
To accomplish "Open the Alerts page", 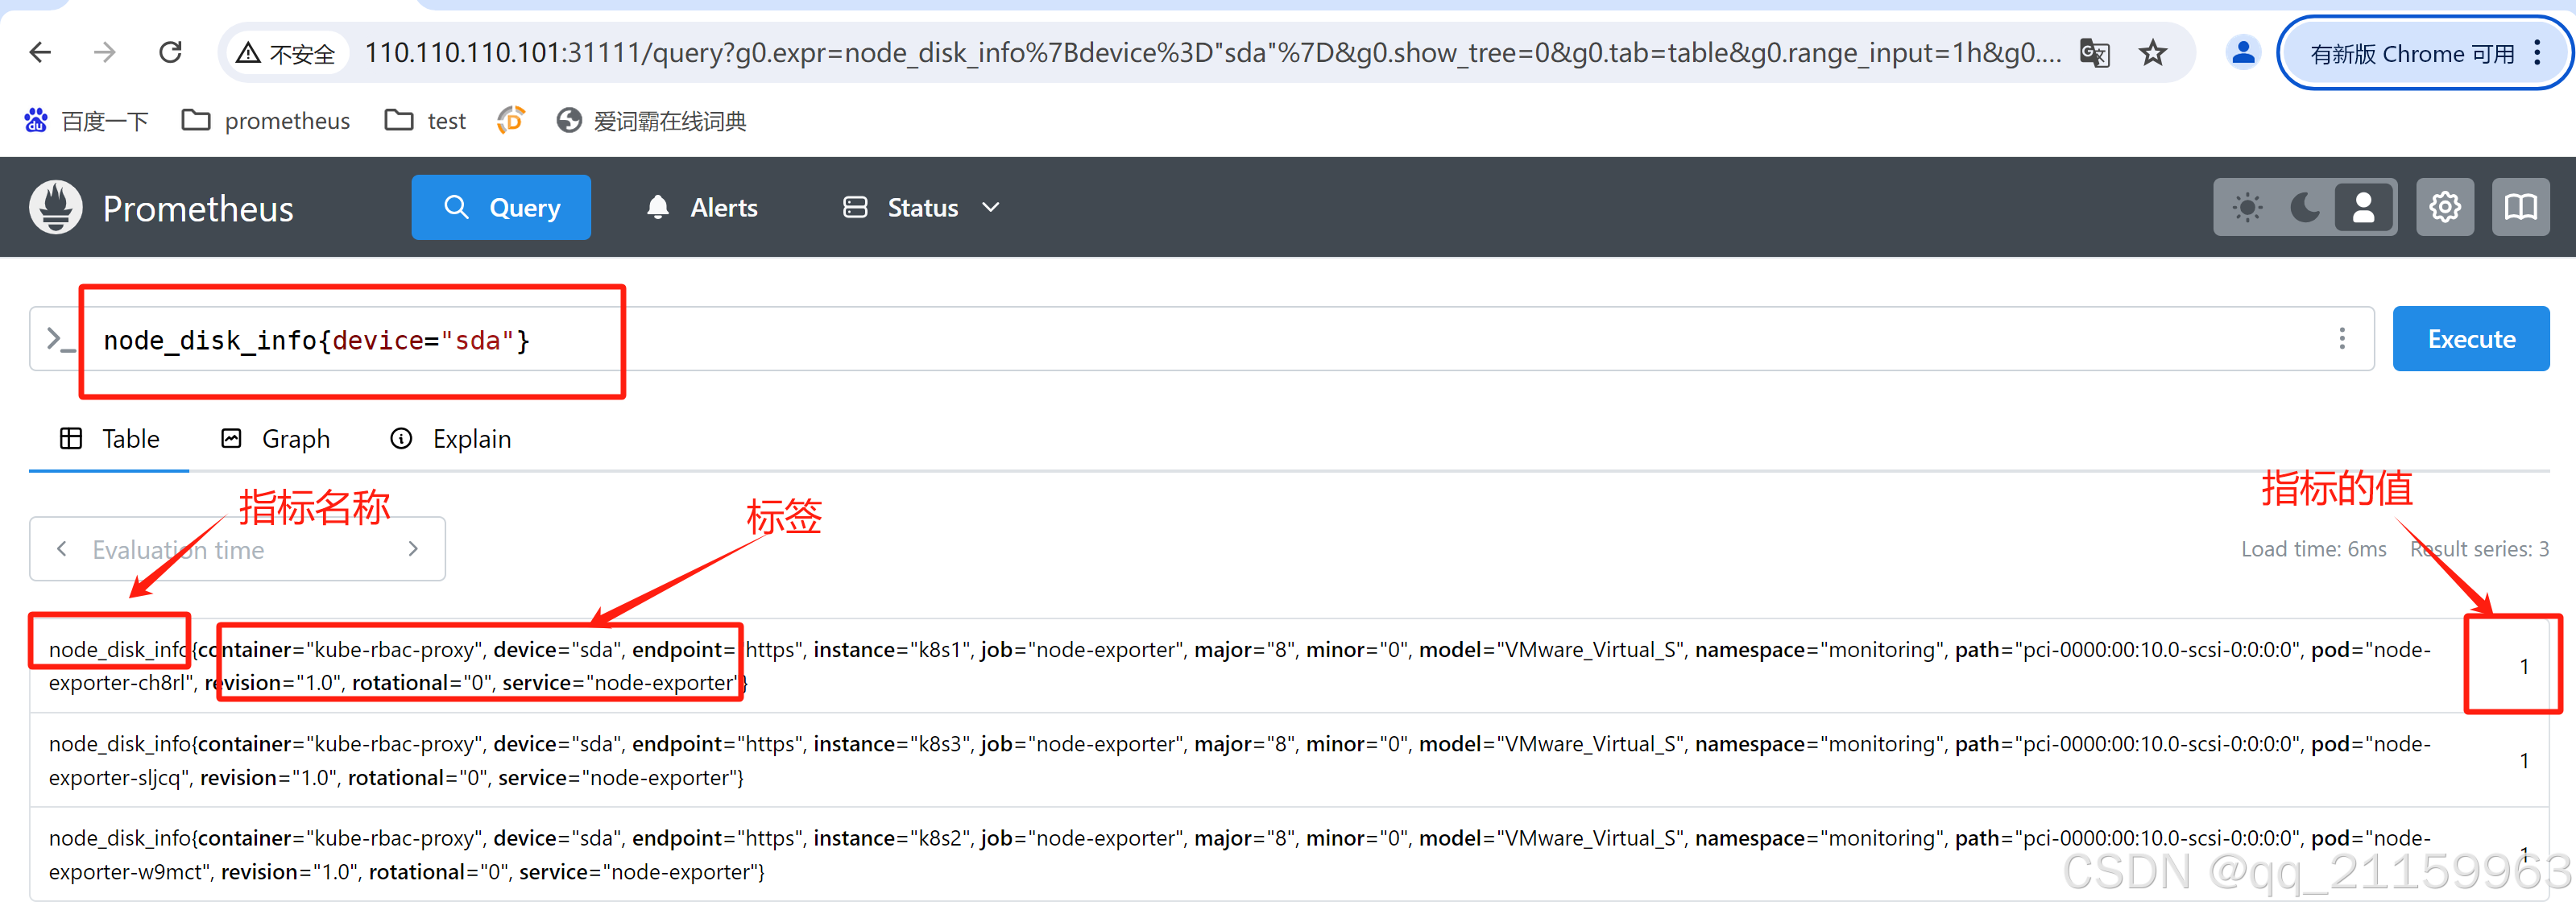I will pyautogui.click(x=702, y=207).
